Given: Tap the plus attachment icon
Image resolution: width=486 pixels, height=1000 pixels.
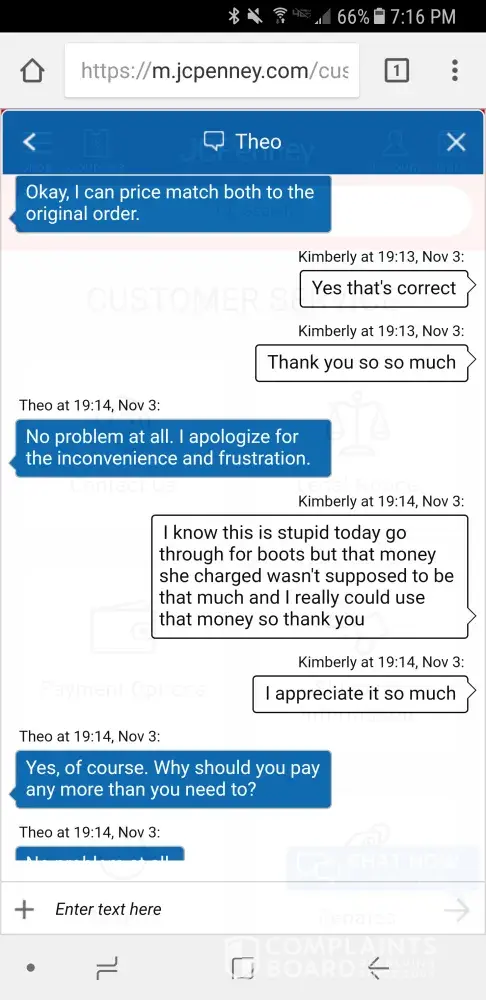Looking at the screenshot, I should tap(24, 909).
